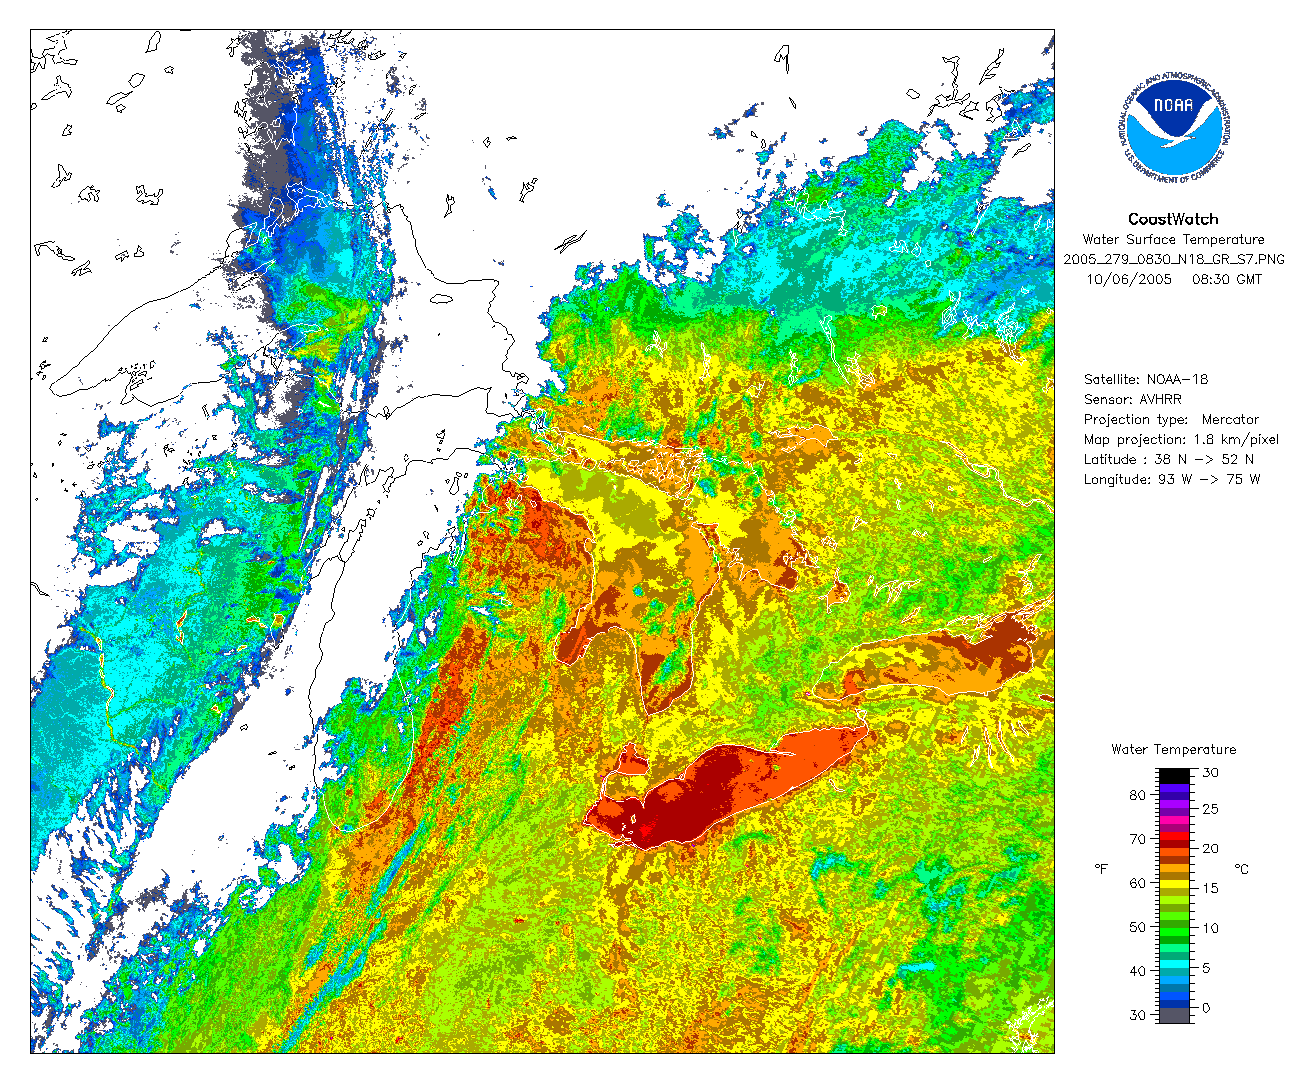Click the Water Temperature legend title
The image size is (1294, 1084).
(x=1173, y=749)
